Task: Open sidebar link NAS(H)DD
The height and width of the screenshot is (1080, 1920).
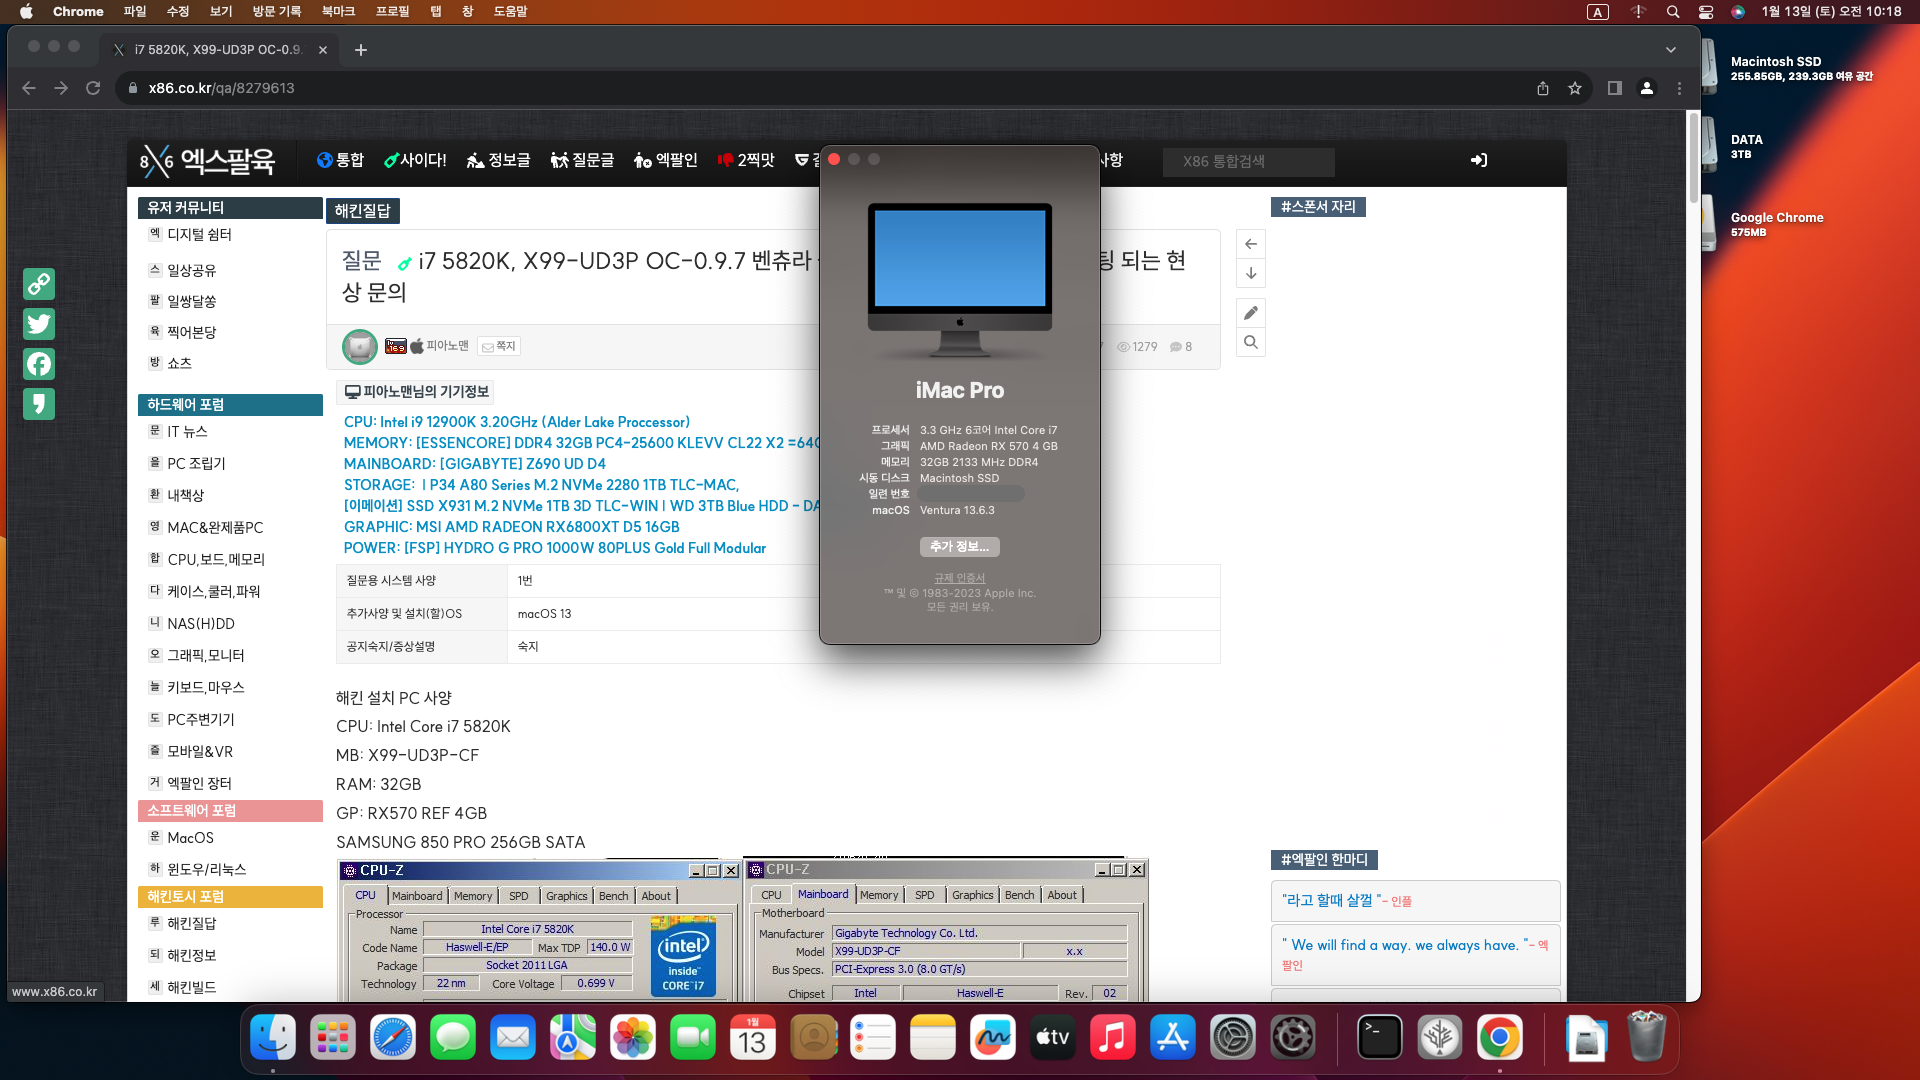Action: click(x=201, y=624)
